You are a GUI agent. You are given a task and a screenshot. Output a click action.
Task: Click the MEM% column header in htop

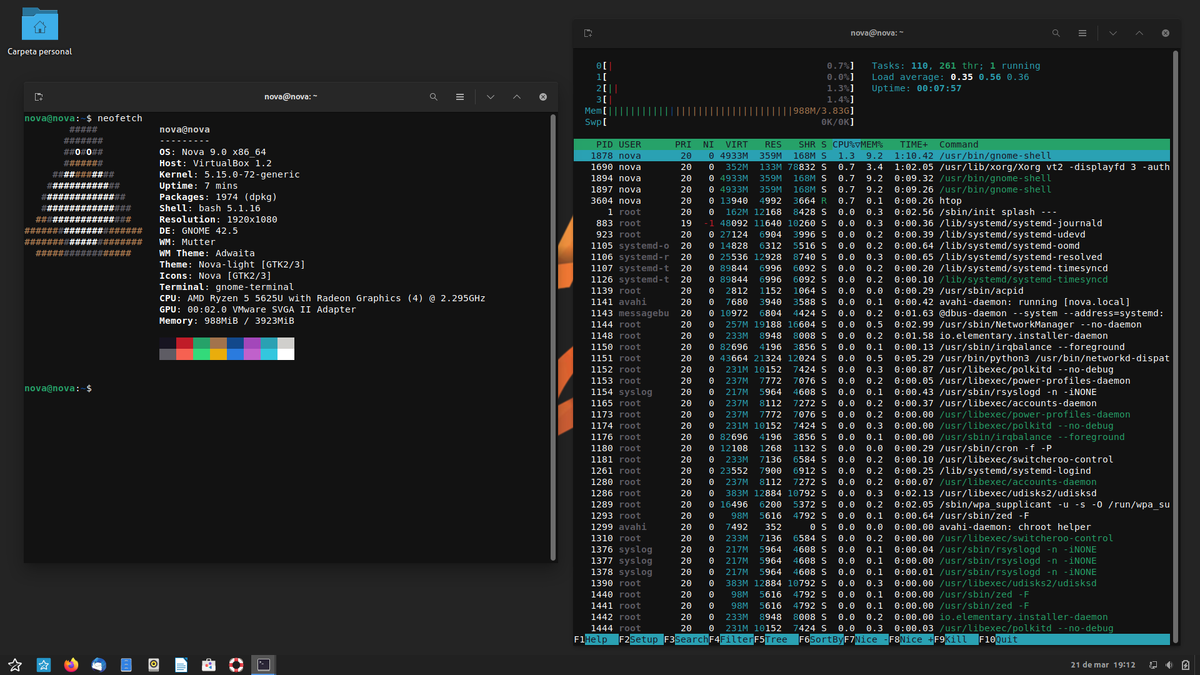pyautogui.click(x=871, y=144)
